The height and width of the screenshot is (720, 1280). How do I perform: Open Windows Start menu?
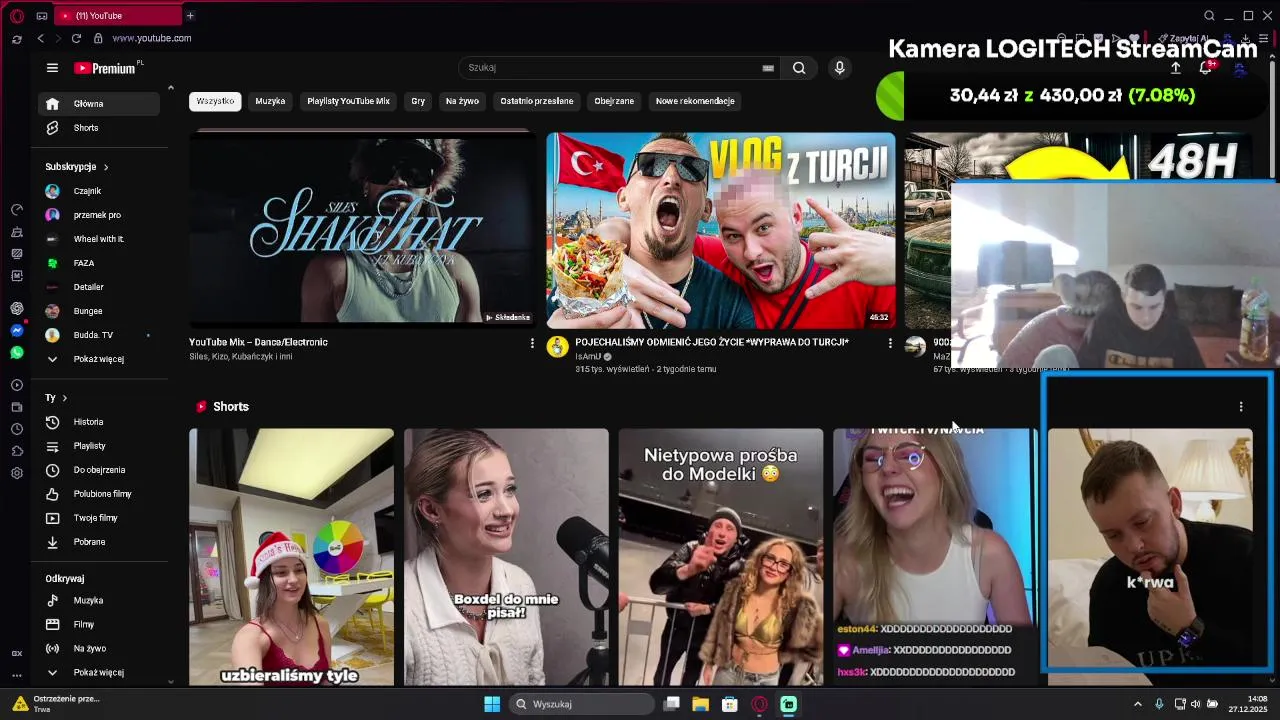492,704
